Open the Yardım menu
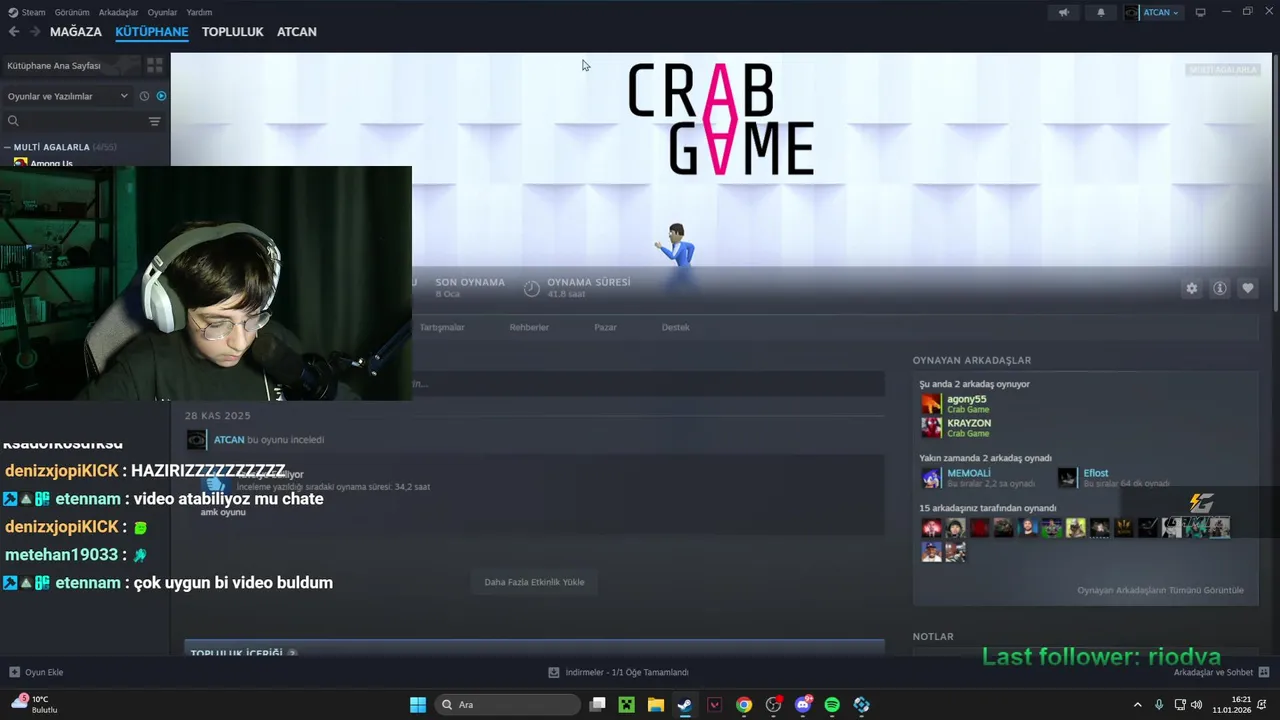This screenshot has width=1280, height=720. (x=199, y=12)
